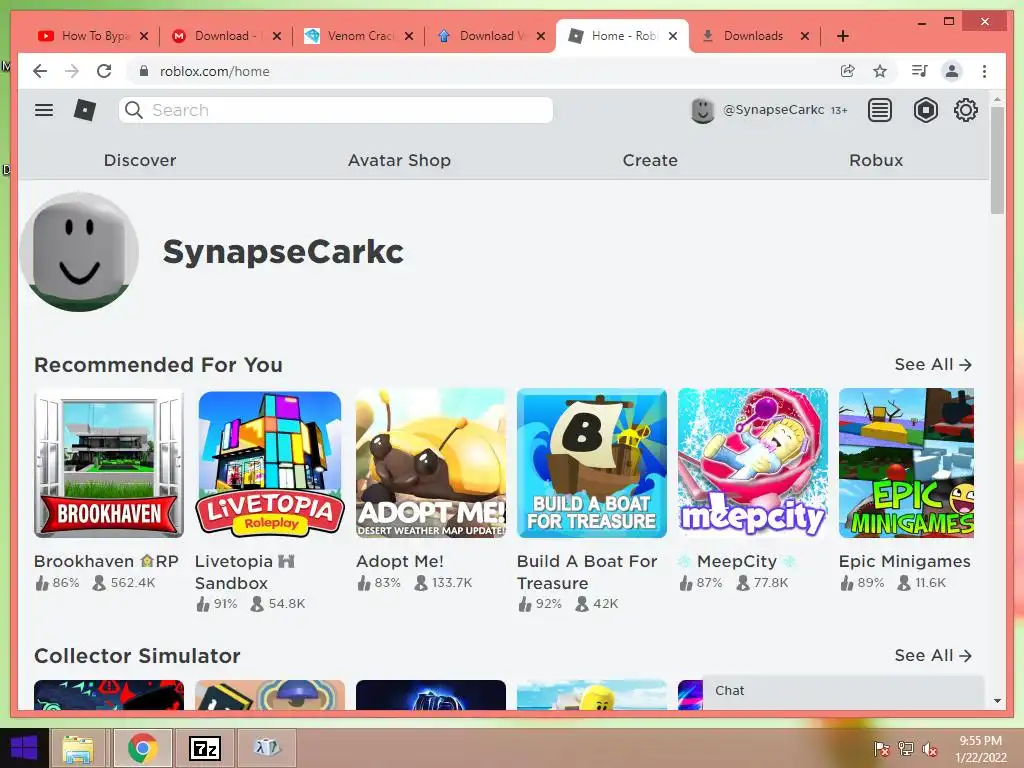Open the Epic Minigames game title
The height and width of the screenshot is (768, 1024).
tap(904, 561)
